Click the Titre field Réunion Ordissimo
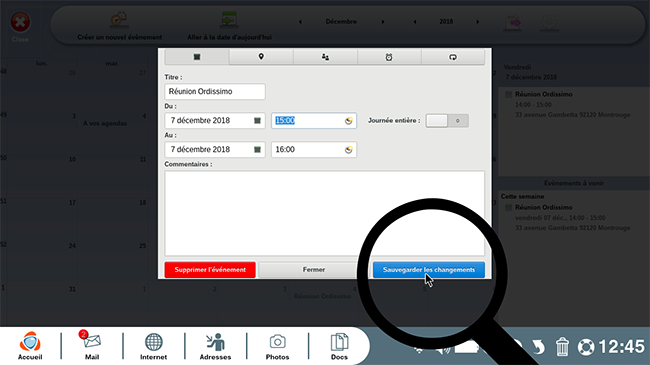 click(215, 92)
